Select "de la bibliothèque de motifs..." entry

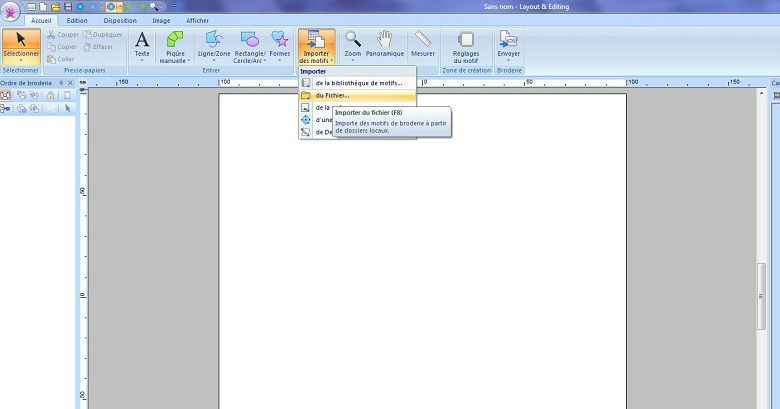point(357,83)
